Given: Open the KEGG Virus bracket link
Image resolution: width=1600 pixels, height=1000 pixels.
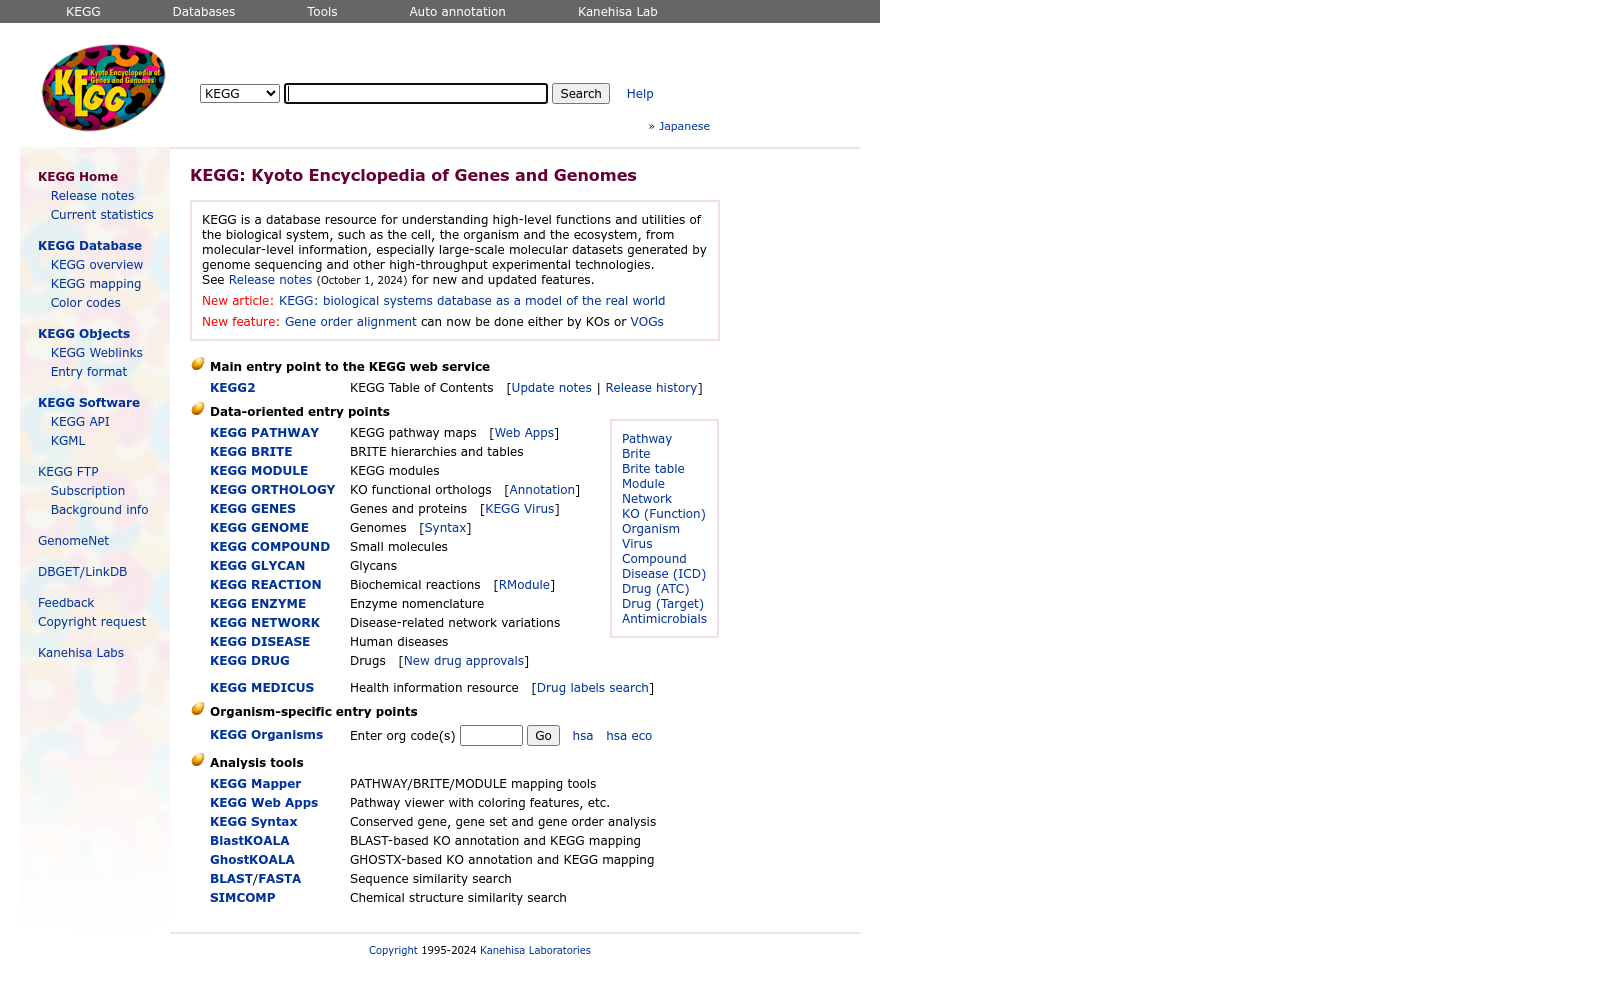Looking at the screenshot, I should pos(520,509).
